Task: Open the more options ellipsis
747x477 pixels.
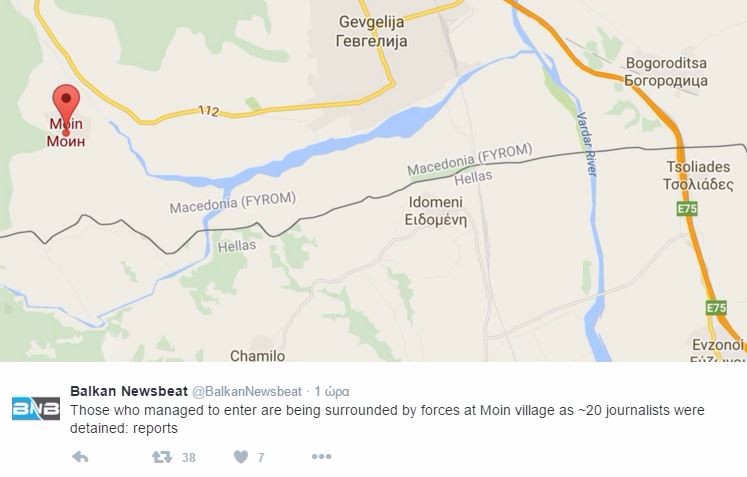Action: pyautogui.click(x=322, y=457)
